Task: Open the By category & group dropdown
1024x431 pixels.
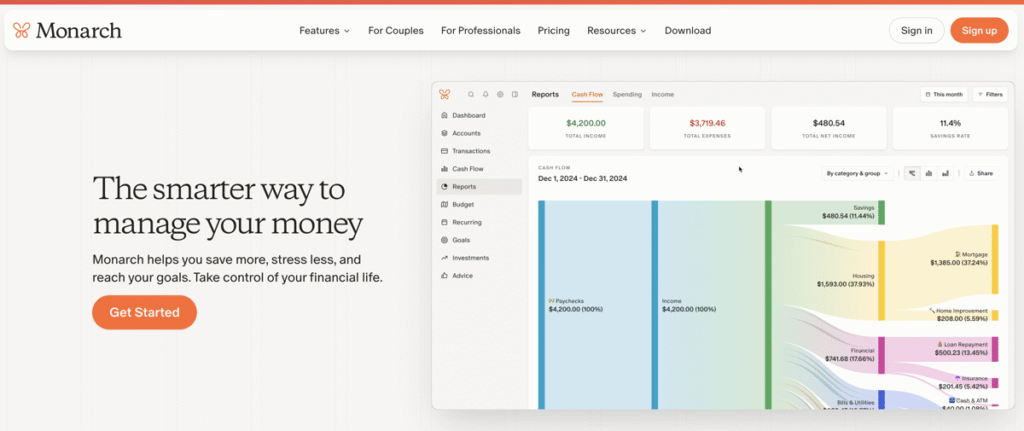Action: [x=857, y=174]
